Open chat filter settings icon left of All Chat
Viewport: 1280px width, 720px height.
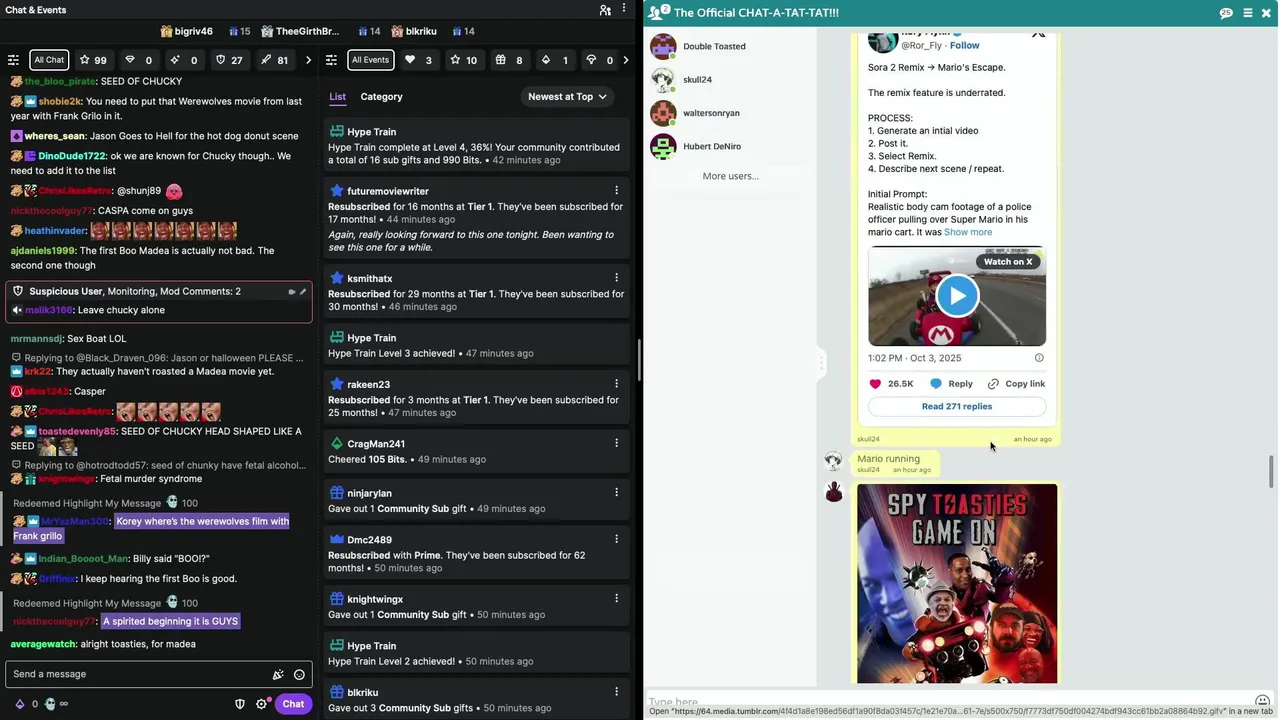click(13, 60)
